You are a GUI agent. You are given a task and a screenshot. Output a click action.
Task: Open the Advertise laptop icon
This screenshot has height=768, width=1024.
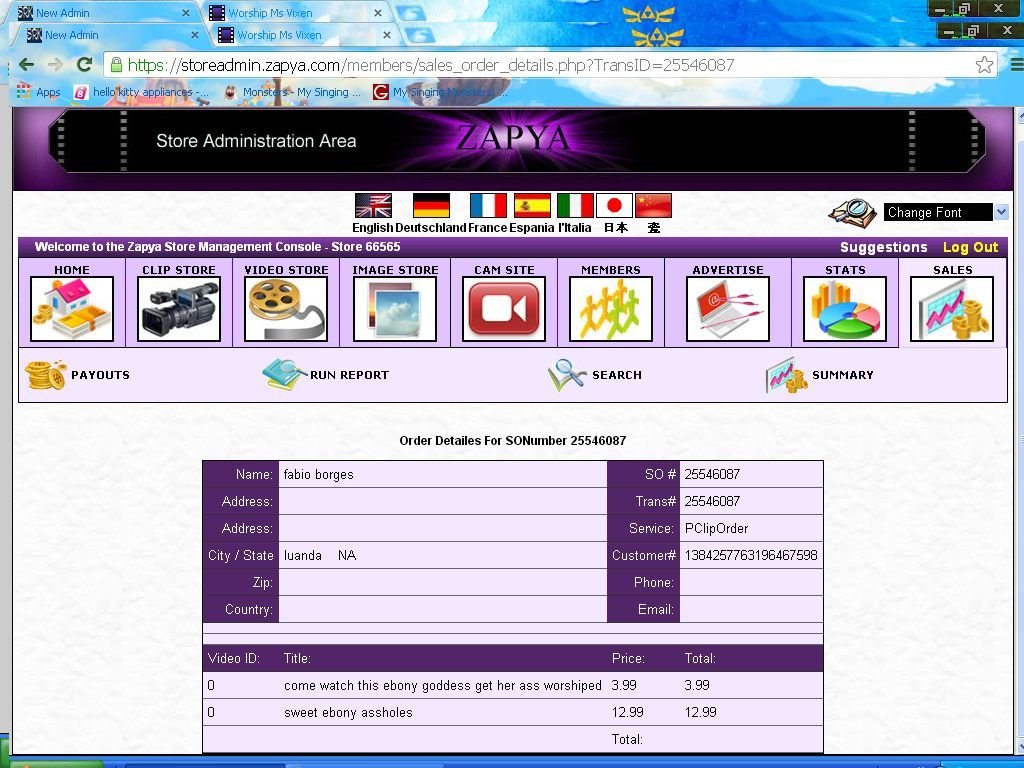pyautogui.click(x=728, y=309)
